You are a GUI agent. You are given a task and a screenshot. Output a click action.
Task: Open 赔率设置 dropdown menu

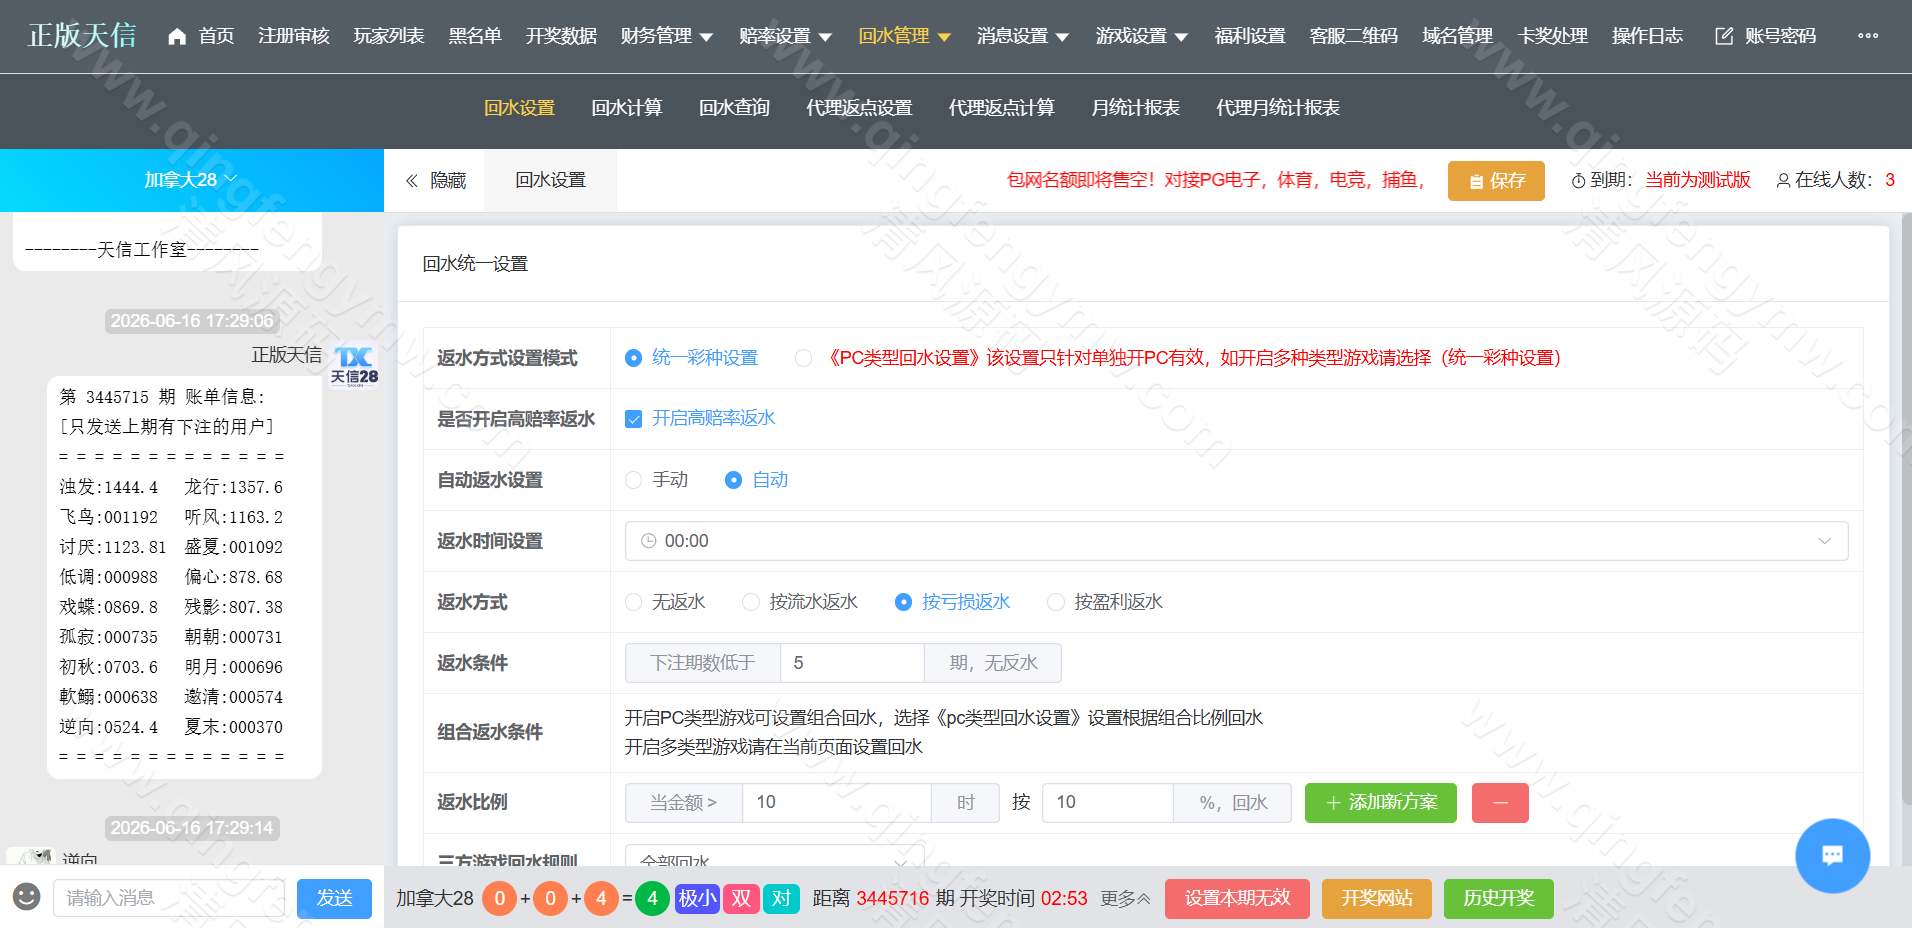(x=785, y=36)
